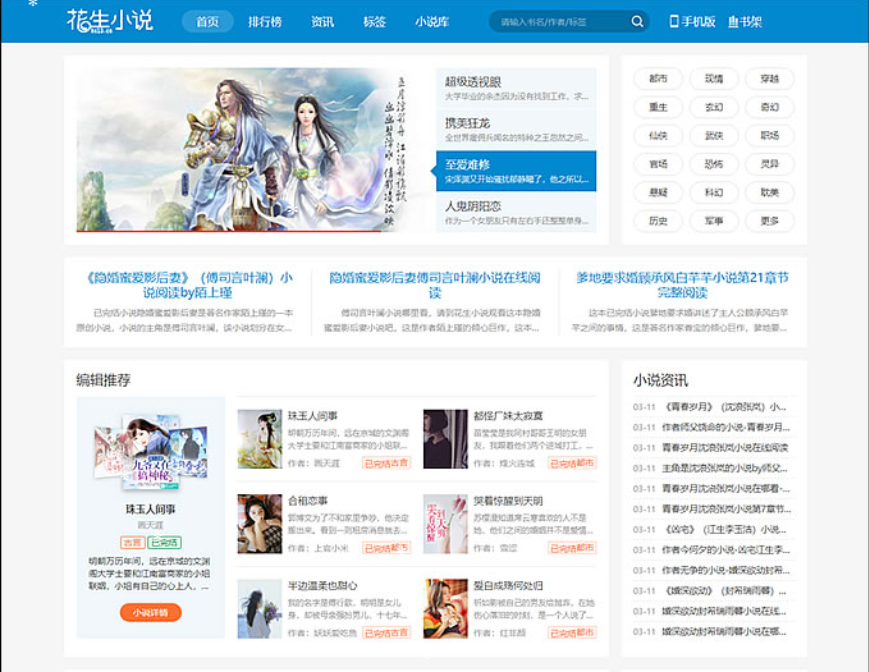Image resolution: width=869 pixels, height=672 pixels.
Task: Click the 小说详情 orange button
Action: 150,612
